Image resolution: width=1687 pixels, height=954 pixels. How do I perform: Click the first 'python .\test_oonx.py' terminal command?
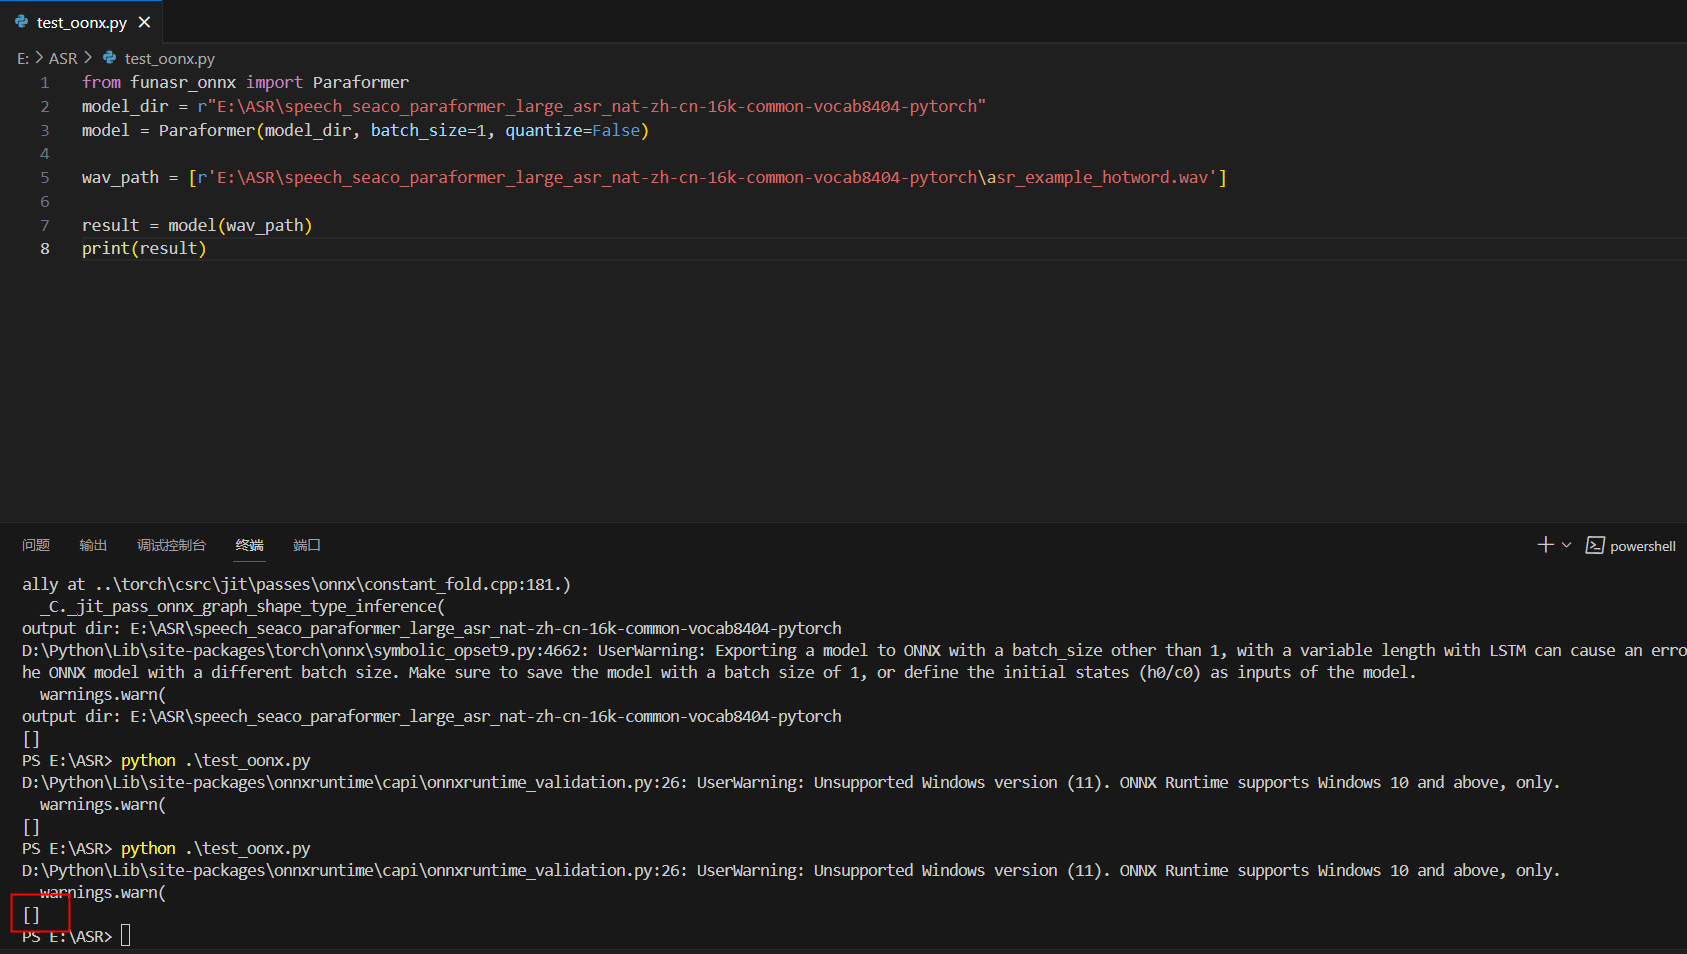[215, 760]
